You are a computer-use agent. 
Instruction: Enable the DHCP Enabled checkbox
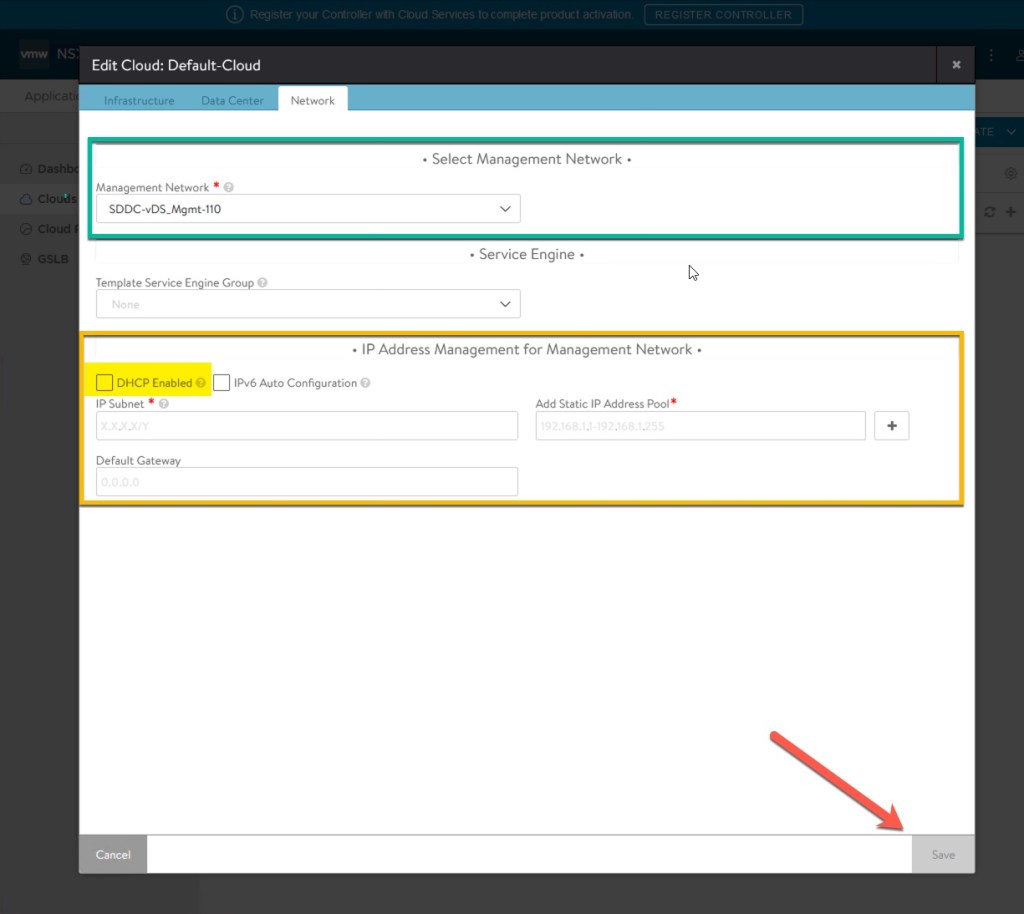(x=105, y=383)
